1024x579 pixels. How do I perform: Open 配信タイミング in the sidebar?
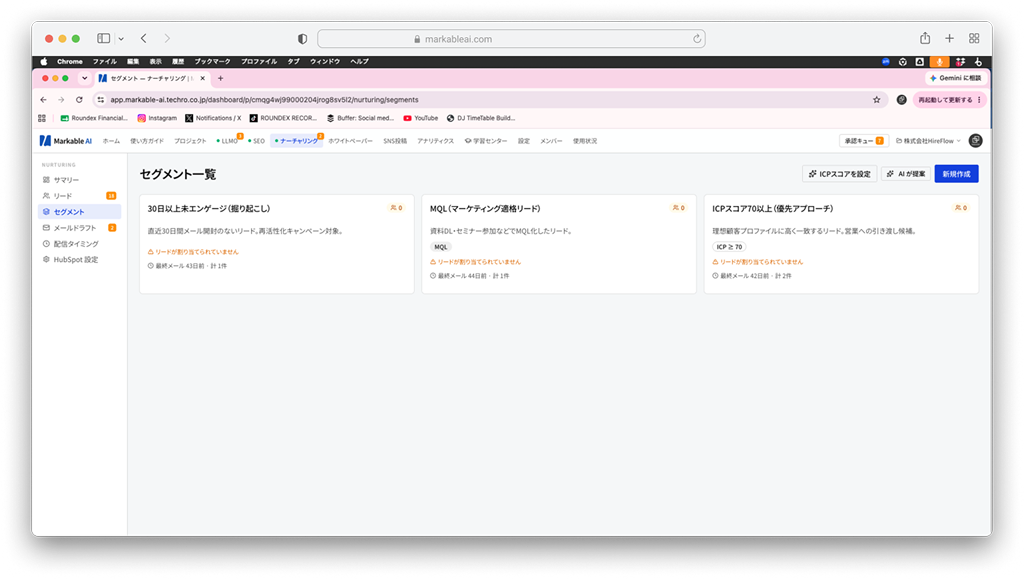pos(80,243)
